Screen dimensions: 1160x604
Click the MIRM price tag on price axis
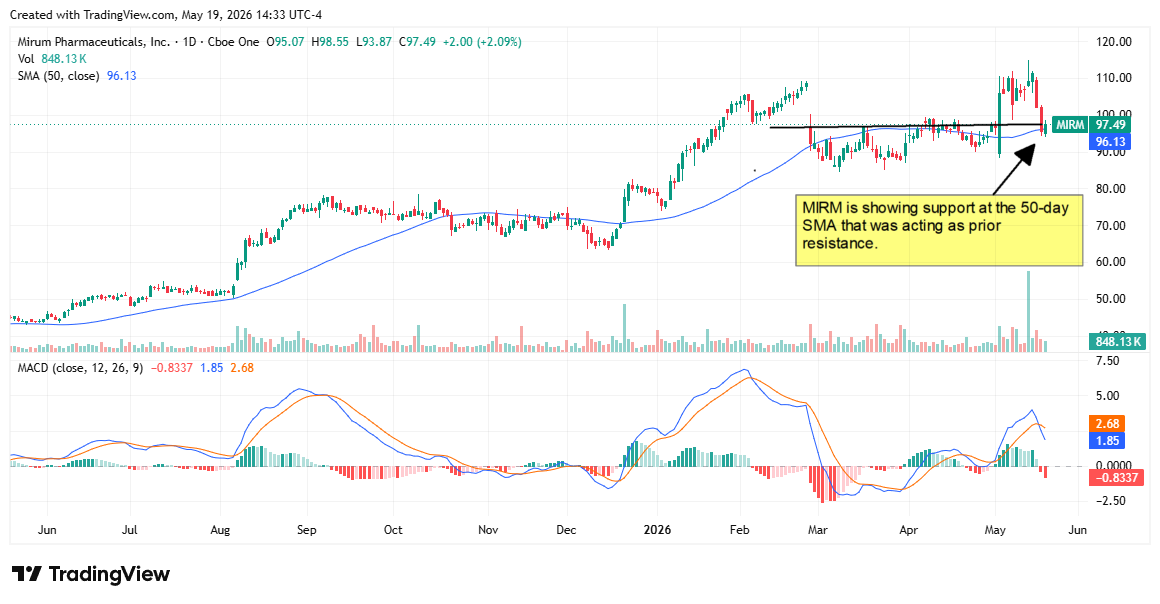pos(1070,125)
